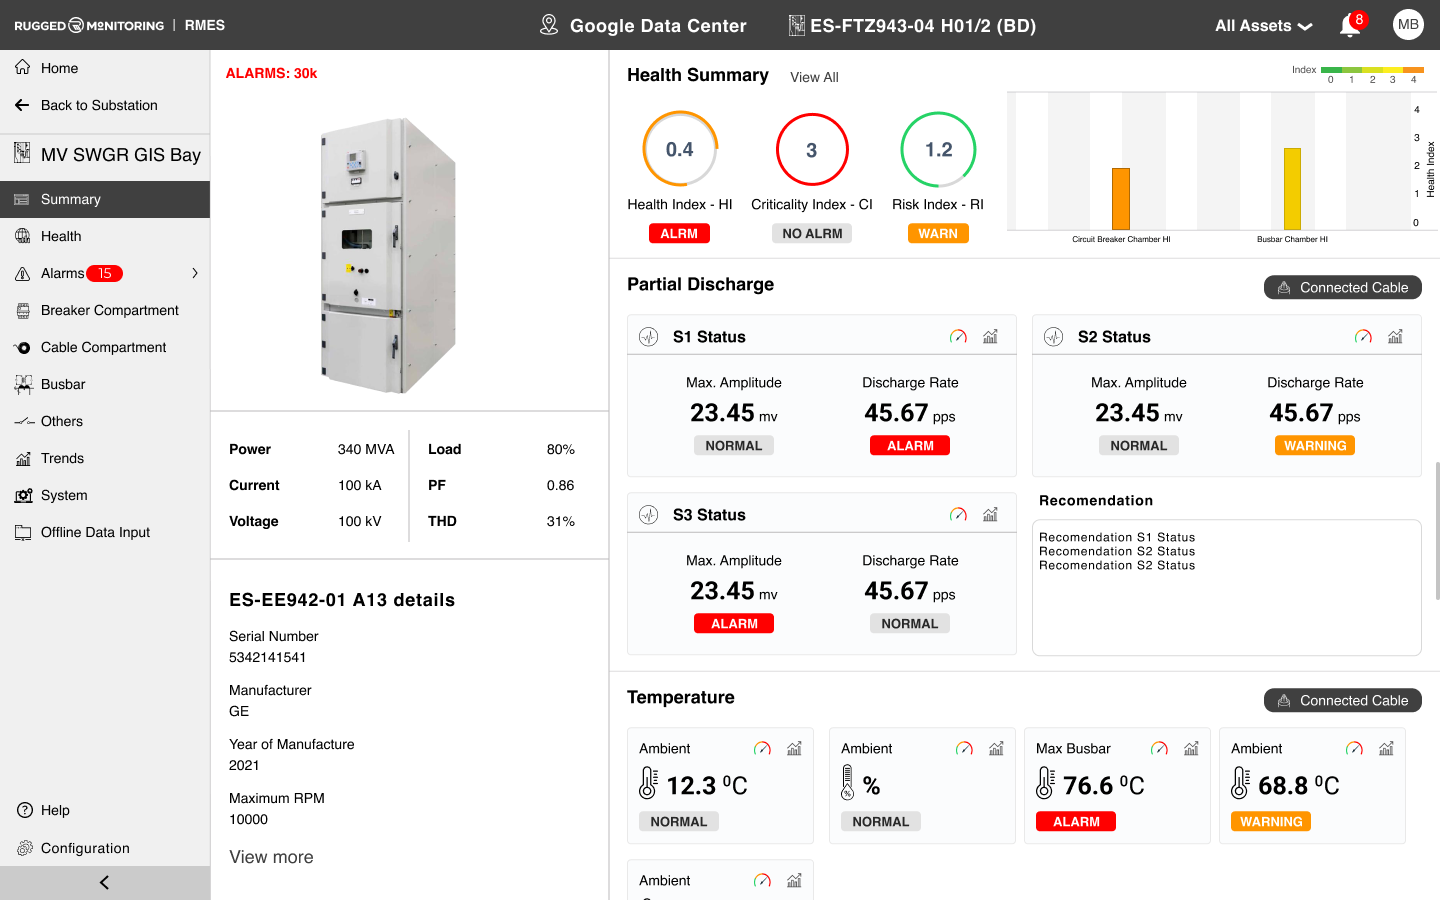Open gauge icon on 12.3 °C Ambient card
Viewport: 1440px width, 900px height.
pos(762,748)
